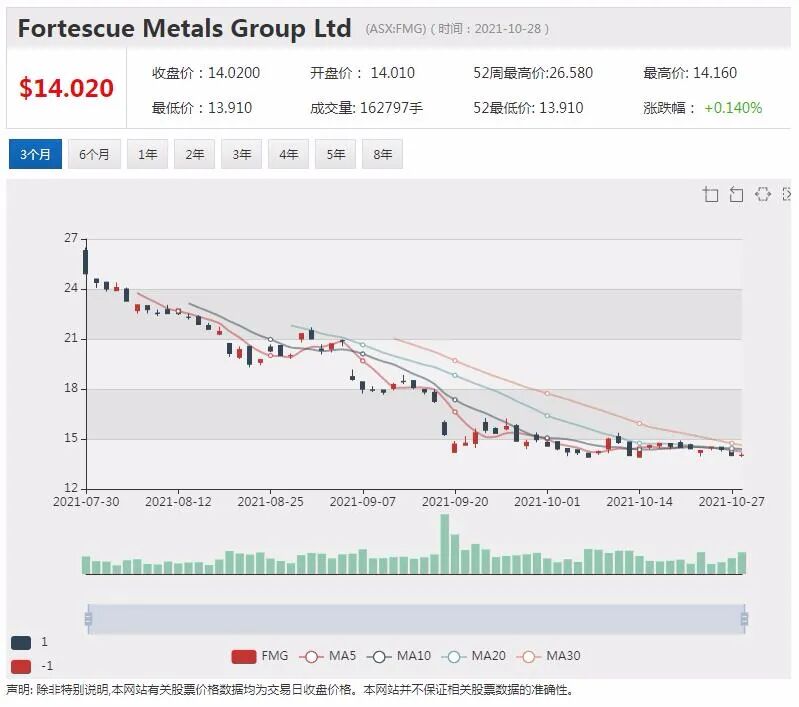Click the zoom reset back icon
Screen dimensions: 799x707
click(x=736, y=194)
